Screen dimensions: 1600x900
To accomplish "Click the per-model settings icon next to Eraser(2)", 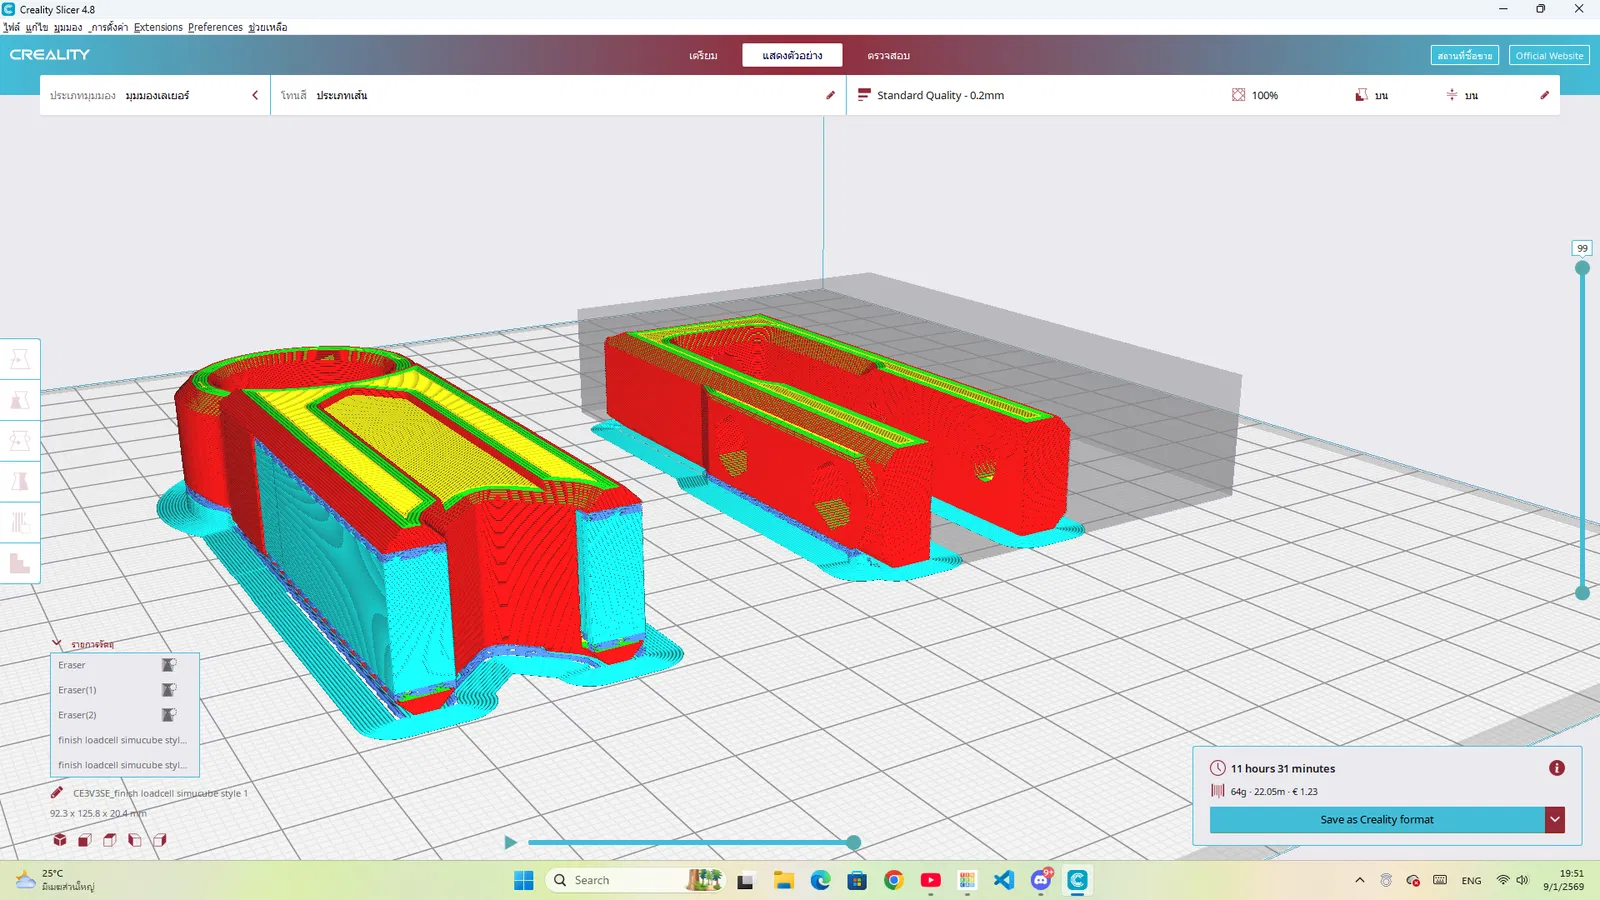I will pyautogui.click(x=169, y=715).
